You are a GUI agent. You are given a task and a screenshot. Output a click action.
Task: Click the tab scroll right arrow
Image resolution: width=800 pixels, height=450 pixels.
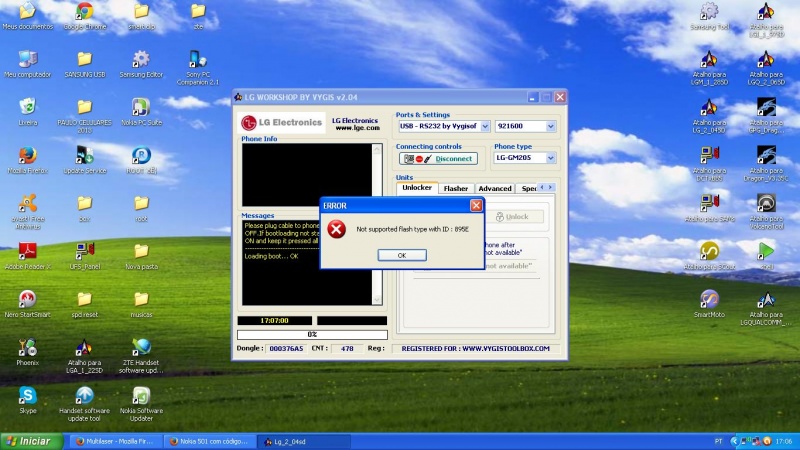(x=551, y=188)
